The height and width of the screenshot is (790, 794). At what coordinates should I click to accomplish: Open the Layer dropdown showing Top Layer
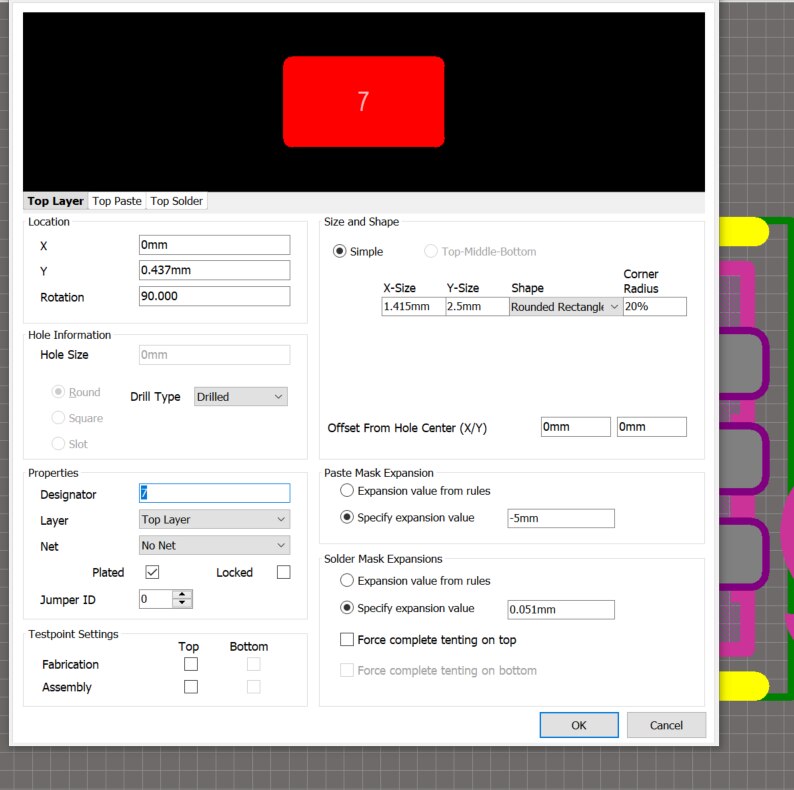[214, 519]
